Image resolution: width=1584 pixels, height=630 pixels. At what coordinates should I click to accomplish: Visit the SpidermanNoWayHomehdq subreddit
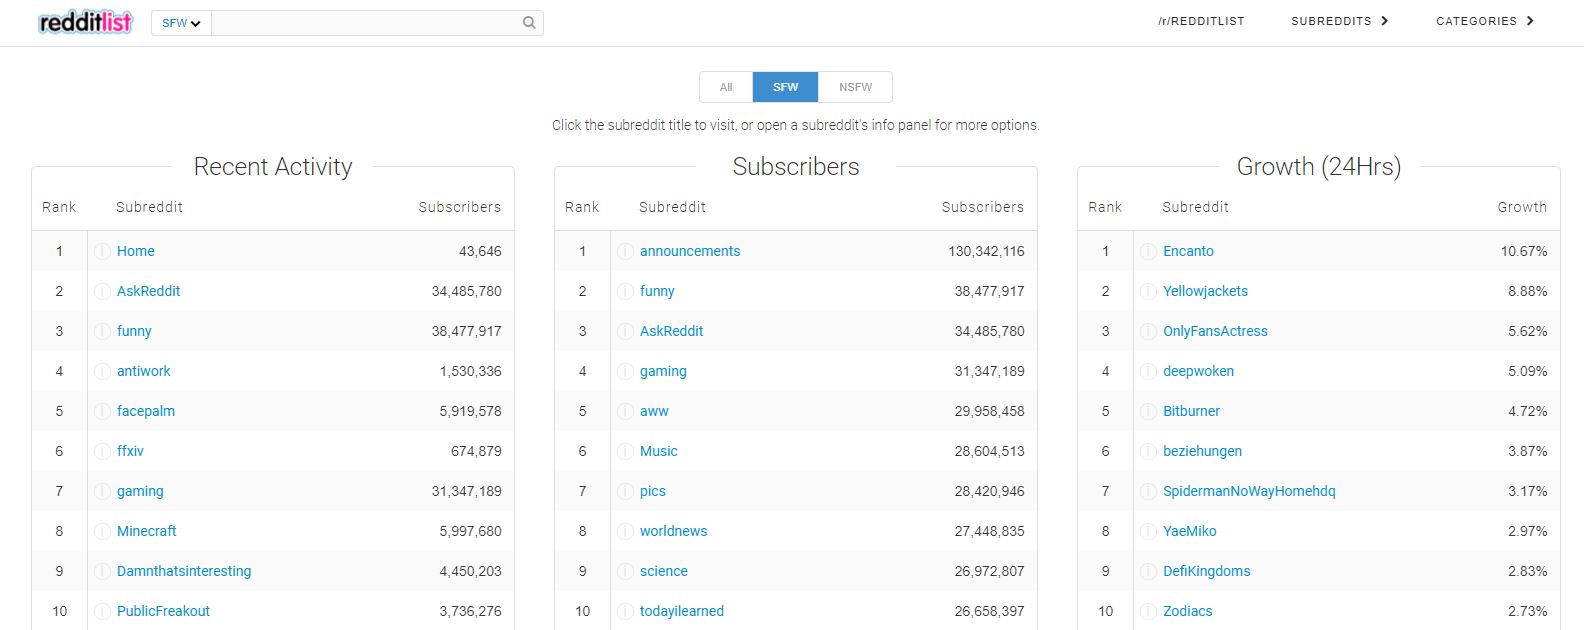tap(1249, 491)
